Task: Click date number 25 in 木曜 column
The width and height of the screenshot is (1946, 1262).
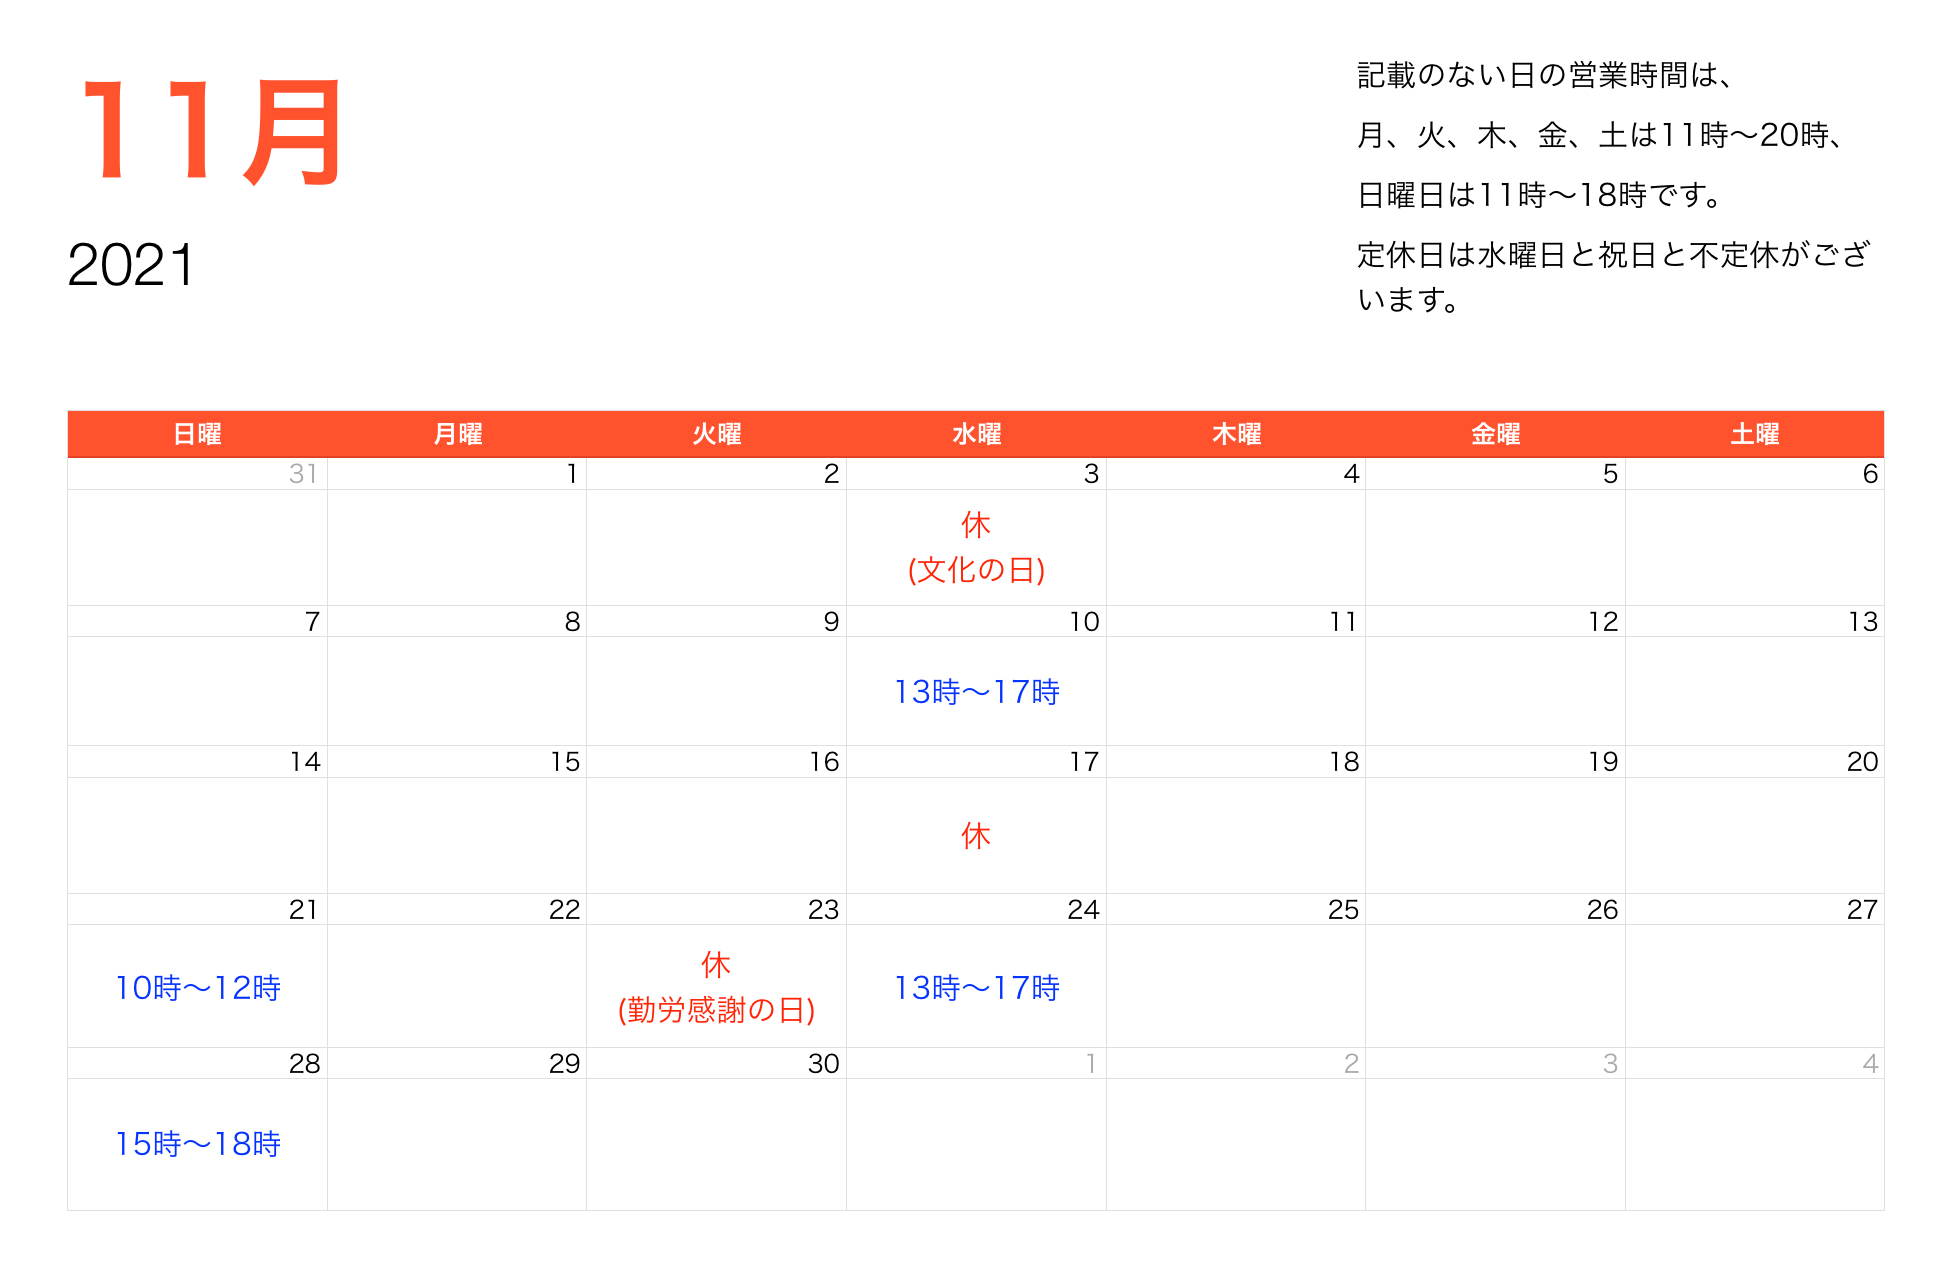Action: pos(1343,910)
